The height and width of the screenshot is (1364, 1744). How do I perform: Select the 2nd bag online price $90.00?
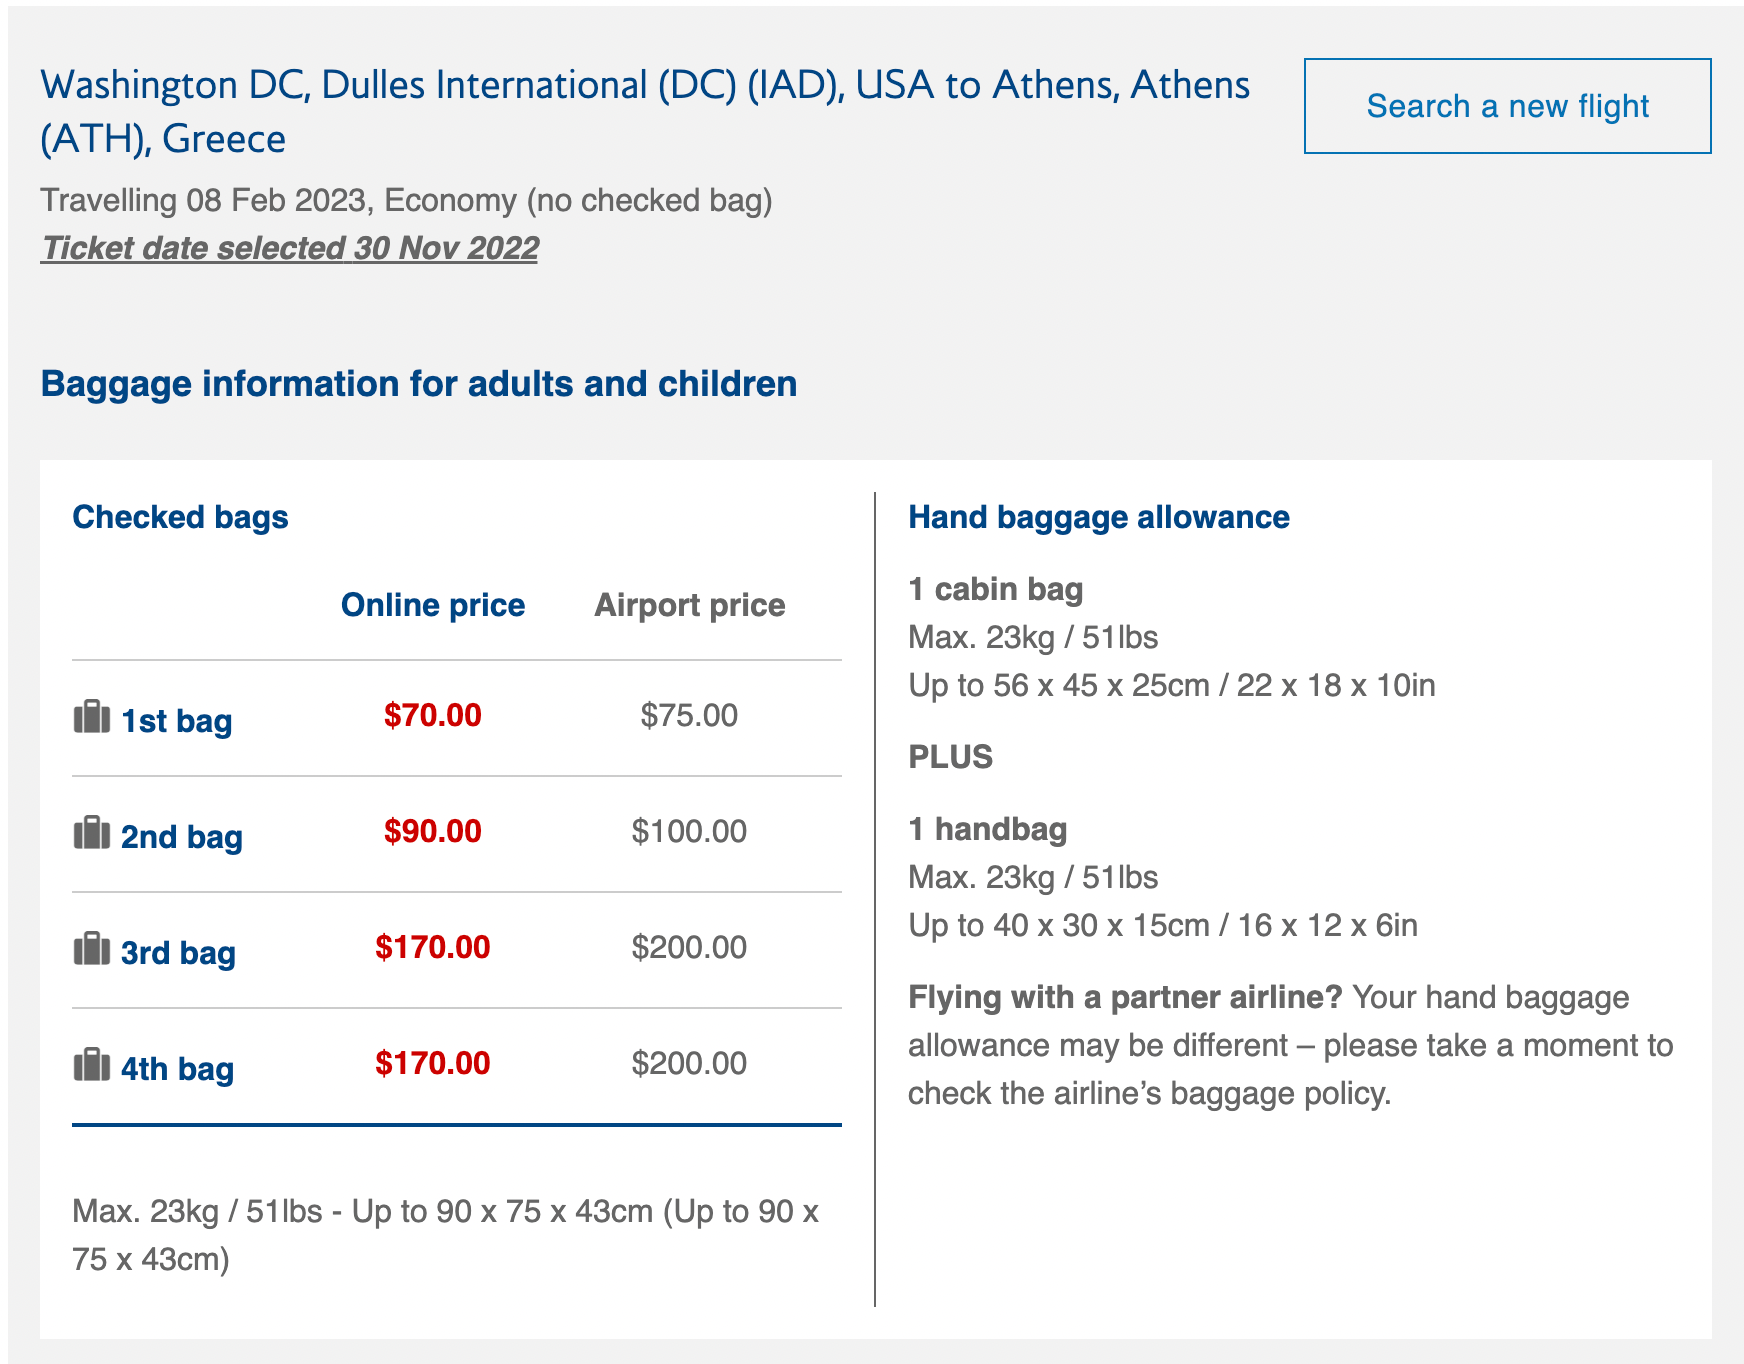[x=433, y=832]
